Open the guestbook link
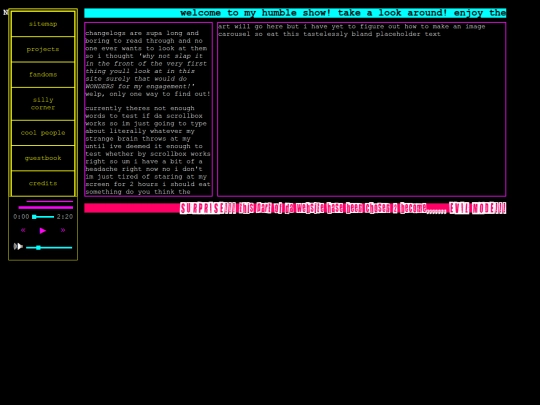540x405 pixels. 43,158
